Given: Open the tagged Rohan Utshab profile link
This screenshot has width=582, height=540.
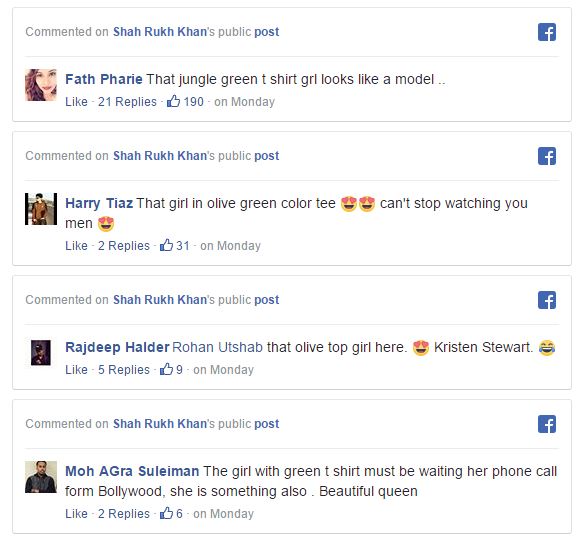Looking at the screenshot, I should [218, 347].
